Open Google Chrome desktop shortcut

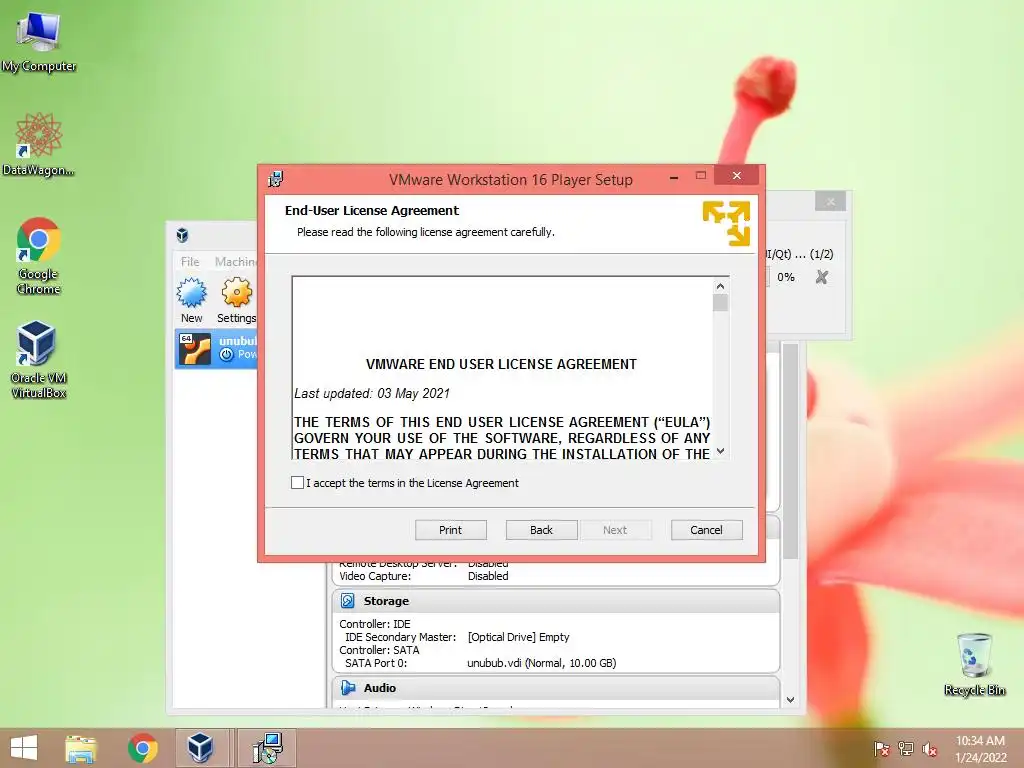pos(39,256)
